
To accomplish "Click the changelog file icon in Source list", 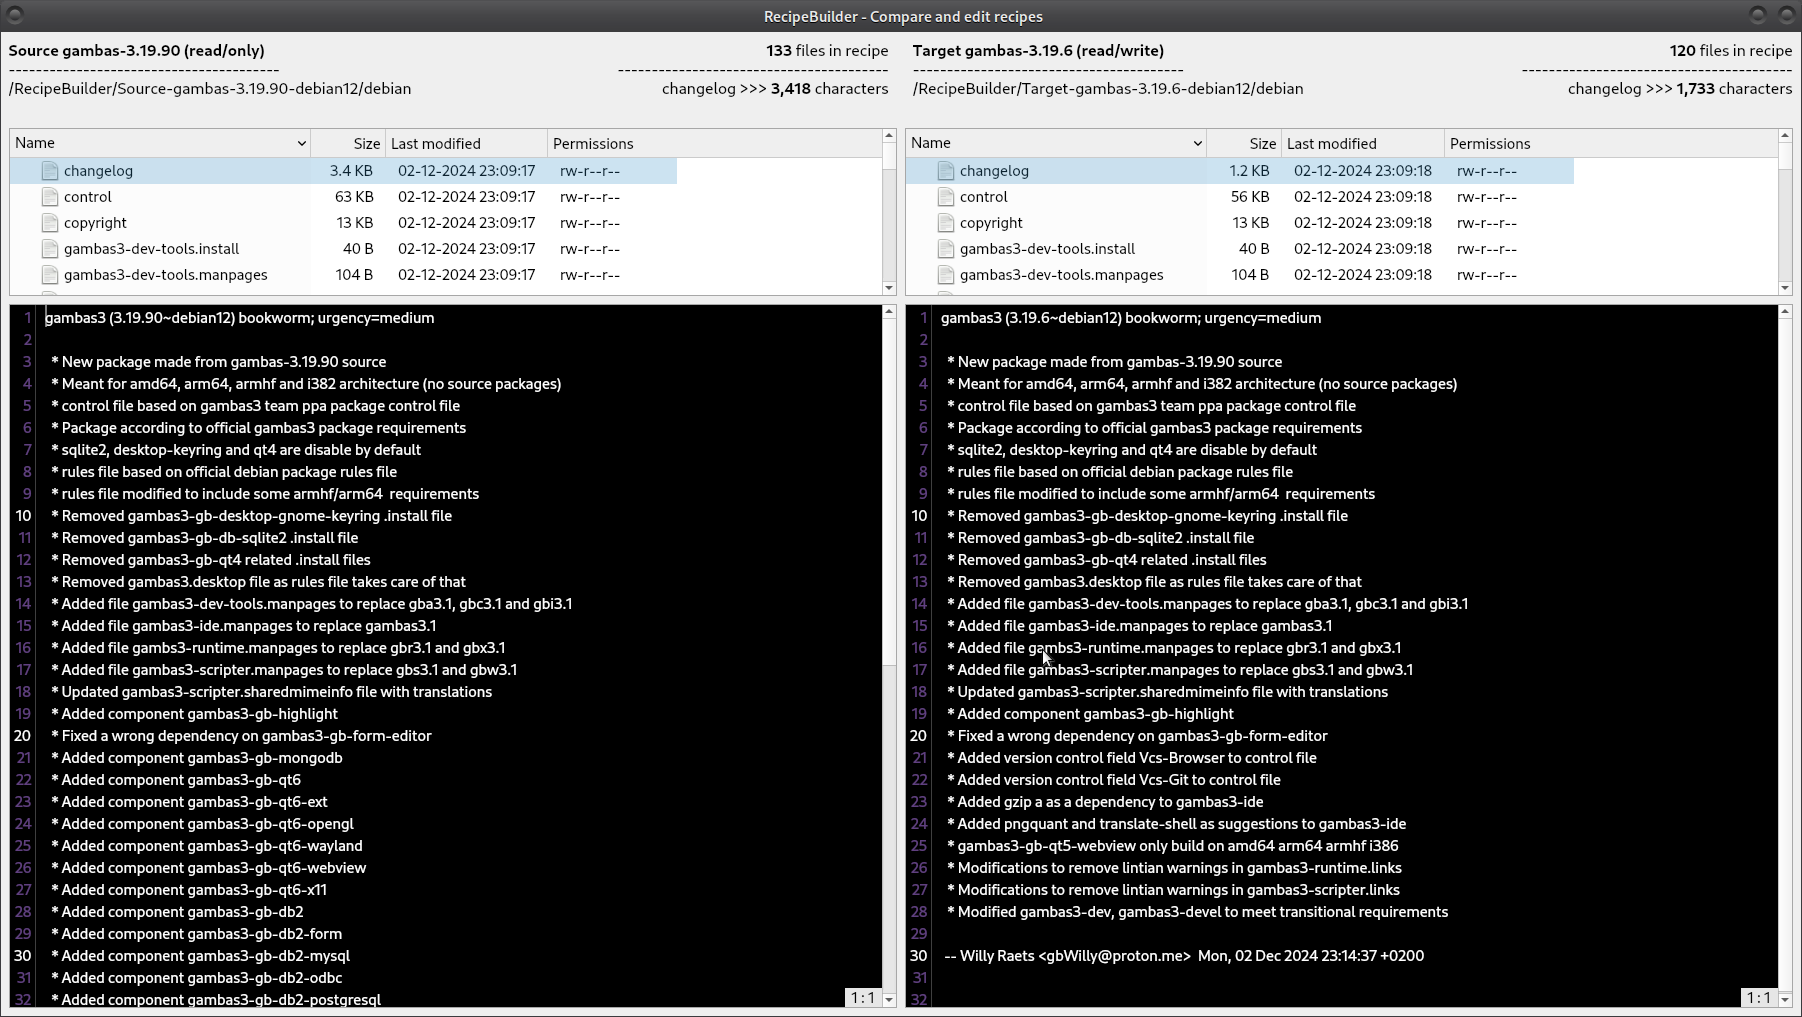I will [x=50, y=171].
